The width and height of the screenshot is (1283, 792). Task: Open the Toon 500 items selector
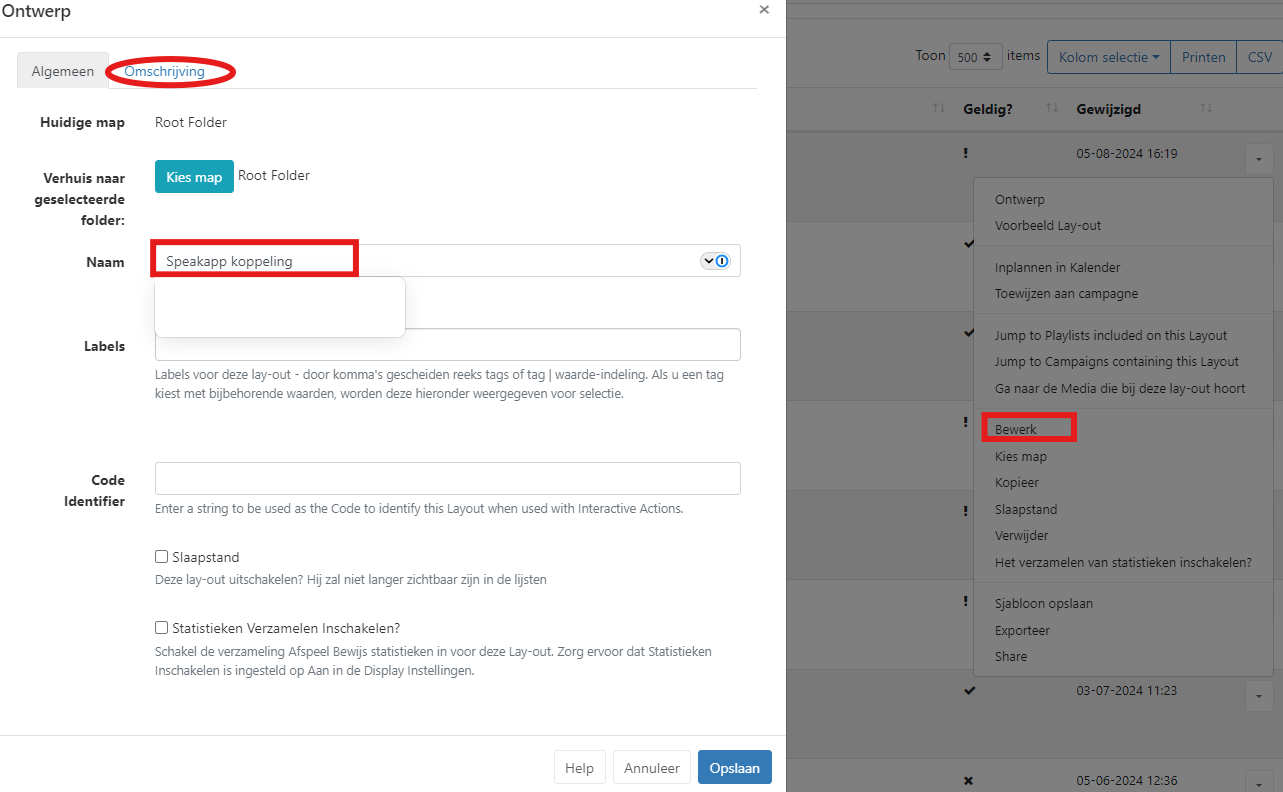click(975, 57)
